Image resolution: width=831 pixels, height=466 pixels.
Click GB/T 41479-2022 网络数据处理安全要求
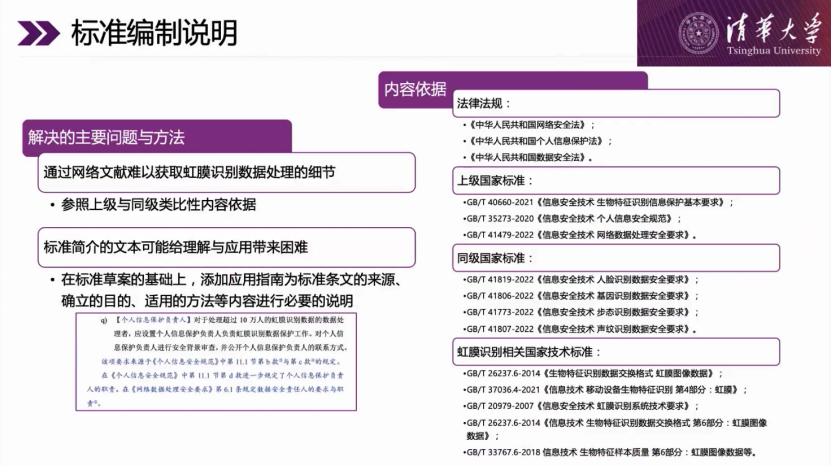click(580, 235)
